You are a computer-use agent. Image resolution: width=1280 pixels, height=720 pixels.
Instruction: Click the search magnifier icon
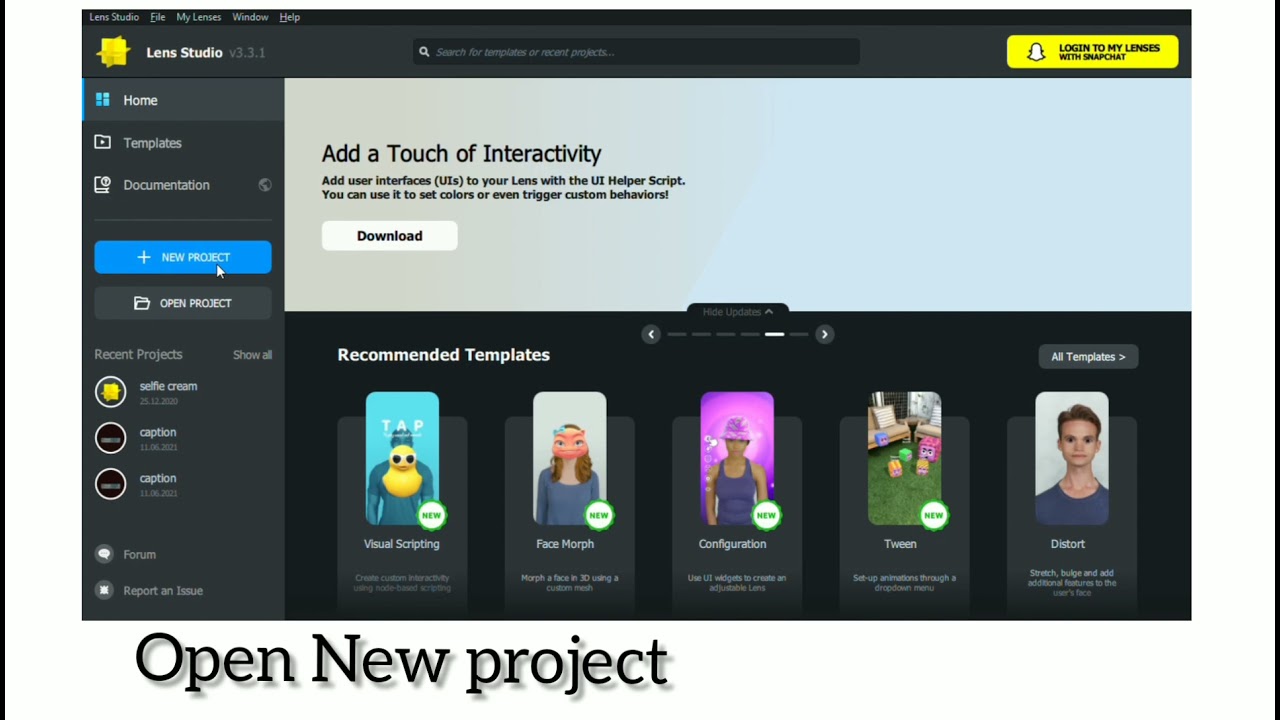424,52
